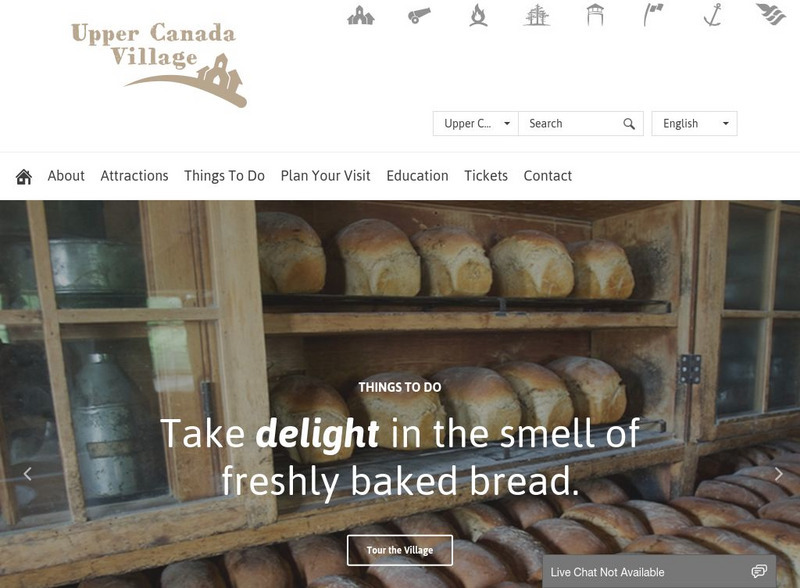
Task: Open the Upper C... site selector dropdown
Action: point(476,124)
